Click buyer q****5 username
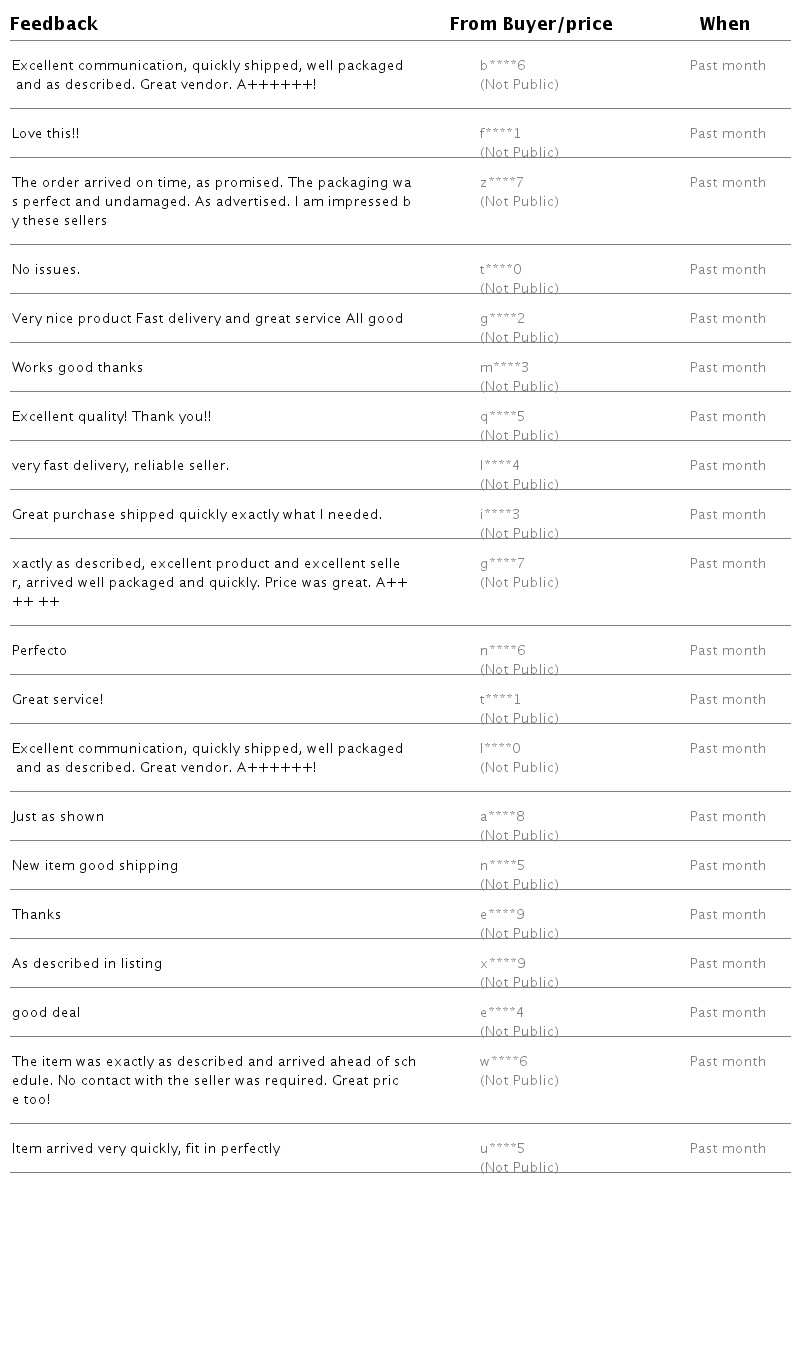This screenshot has height=1368, width=800. [502, 417]
